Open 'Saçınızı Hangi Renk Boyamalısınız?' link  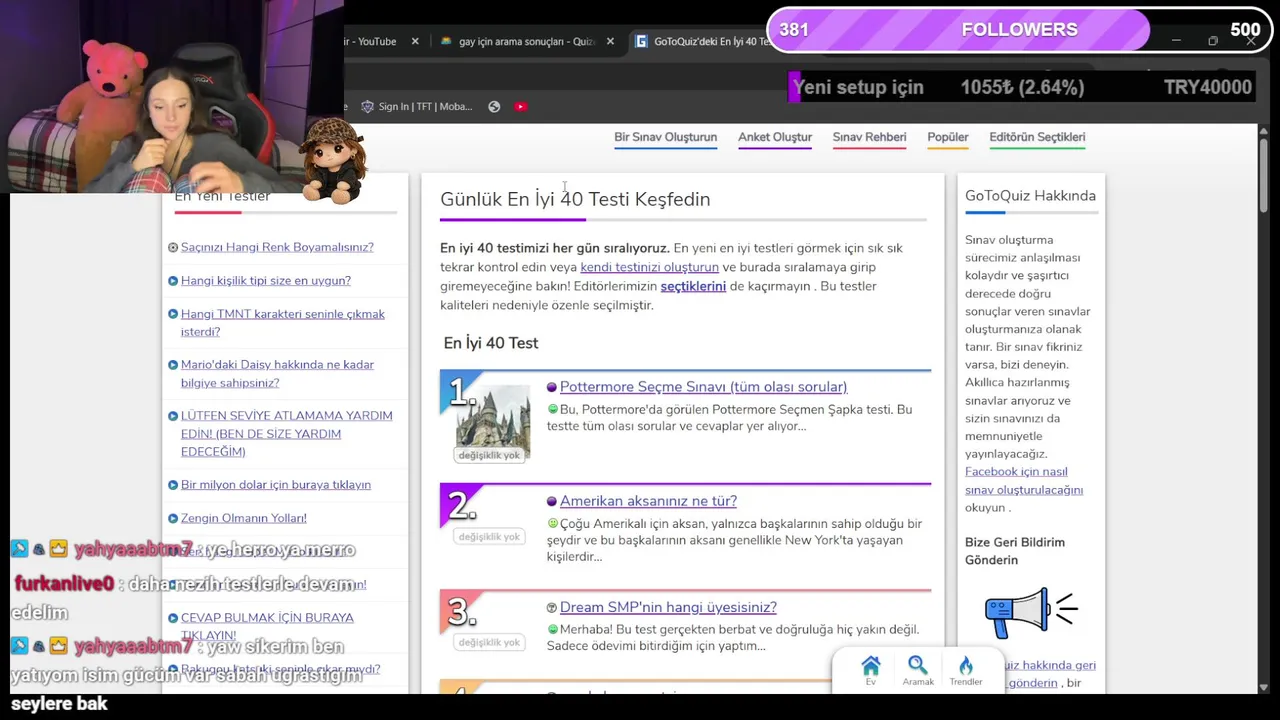tap(277, 247)
